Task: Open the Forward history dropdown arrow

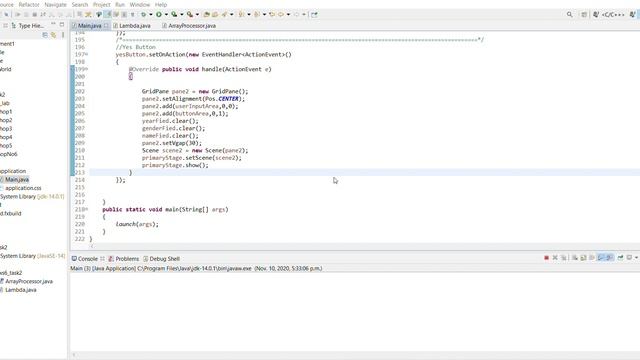Action: (x=304, y=14)
